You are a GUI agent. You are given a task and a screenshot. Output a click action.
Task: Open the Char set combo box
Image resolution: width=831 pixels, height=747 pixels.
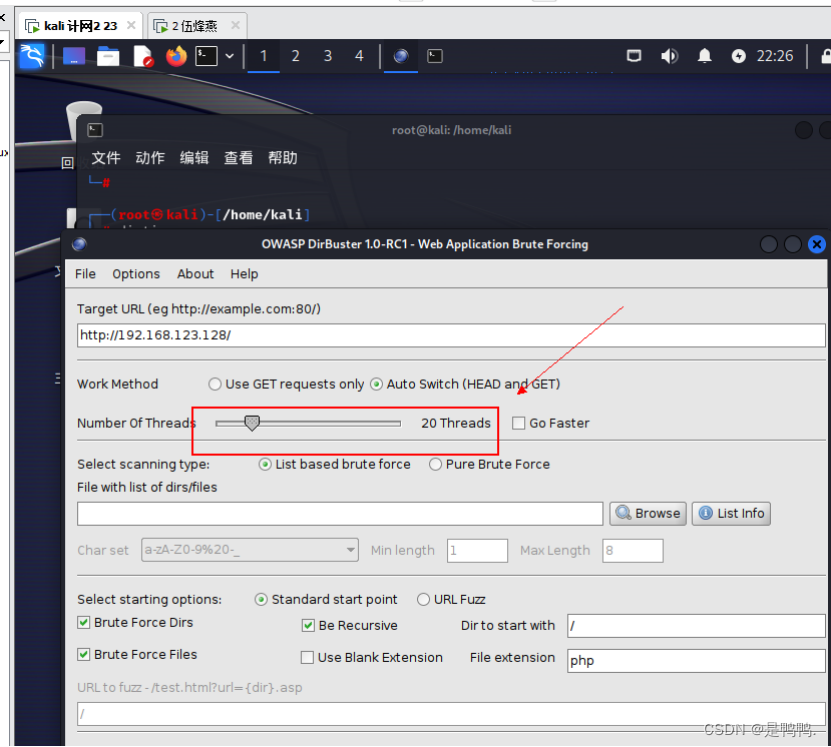click(250, 550)
